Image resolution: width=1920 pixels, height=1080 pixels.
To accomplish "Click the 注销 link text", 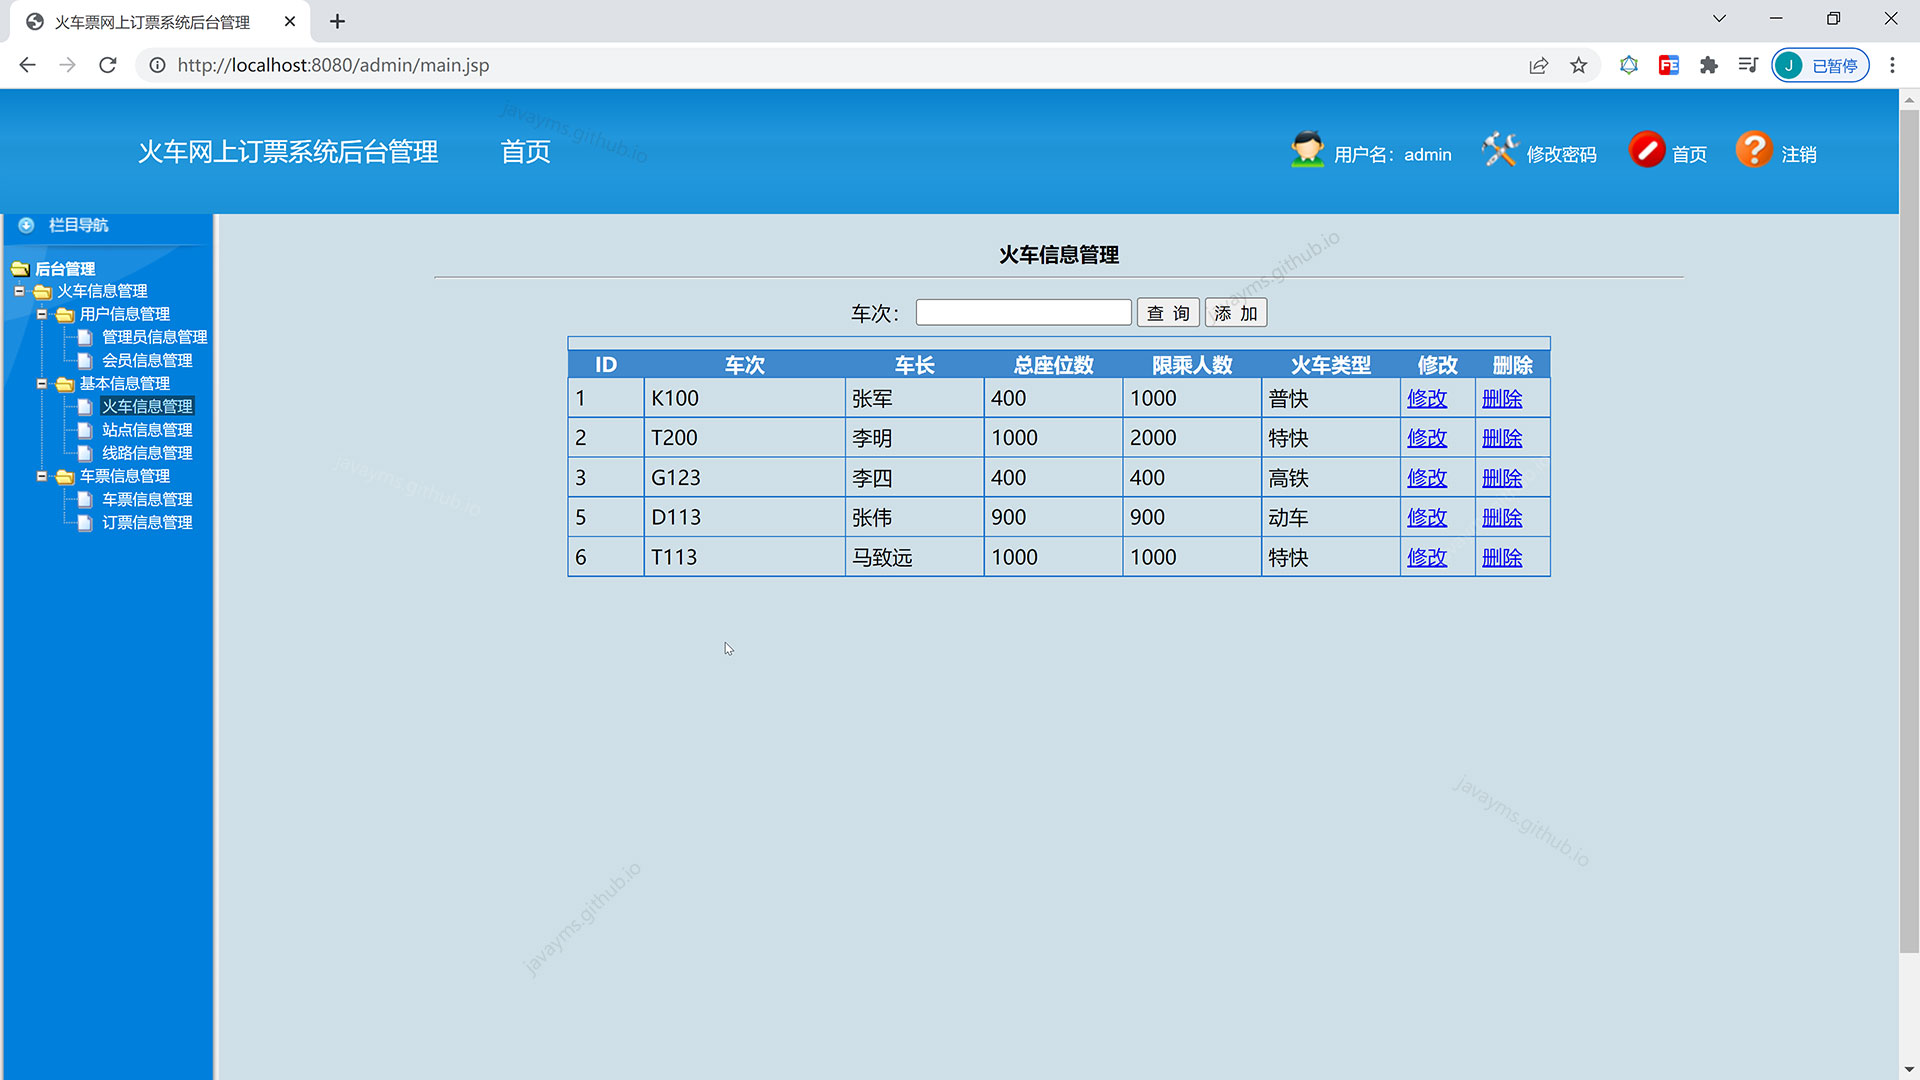I will pos(1799,154).
